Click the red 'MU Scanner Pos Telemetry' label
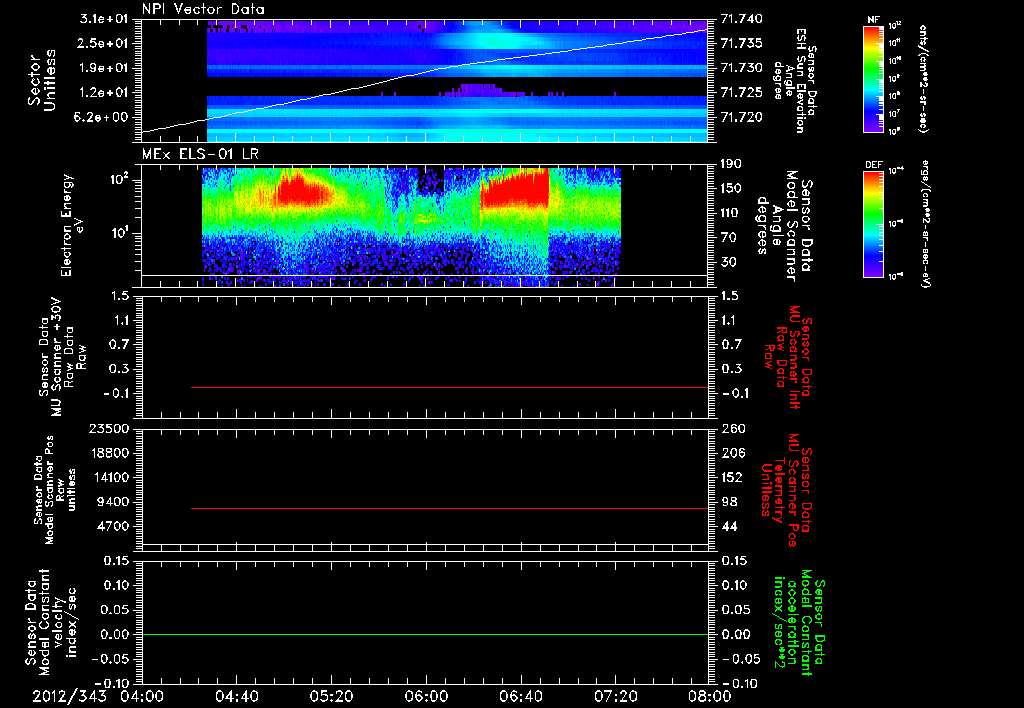This screenshot has height=708, width=1024. click(x=785, y=490)
